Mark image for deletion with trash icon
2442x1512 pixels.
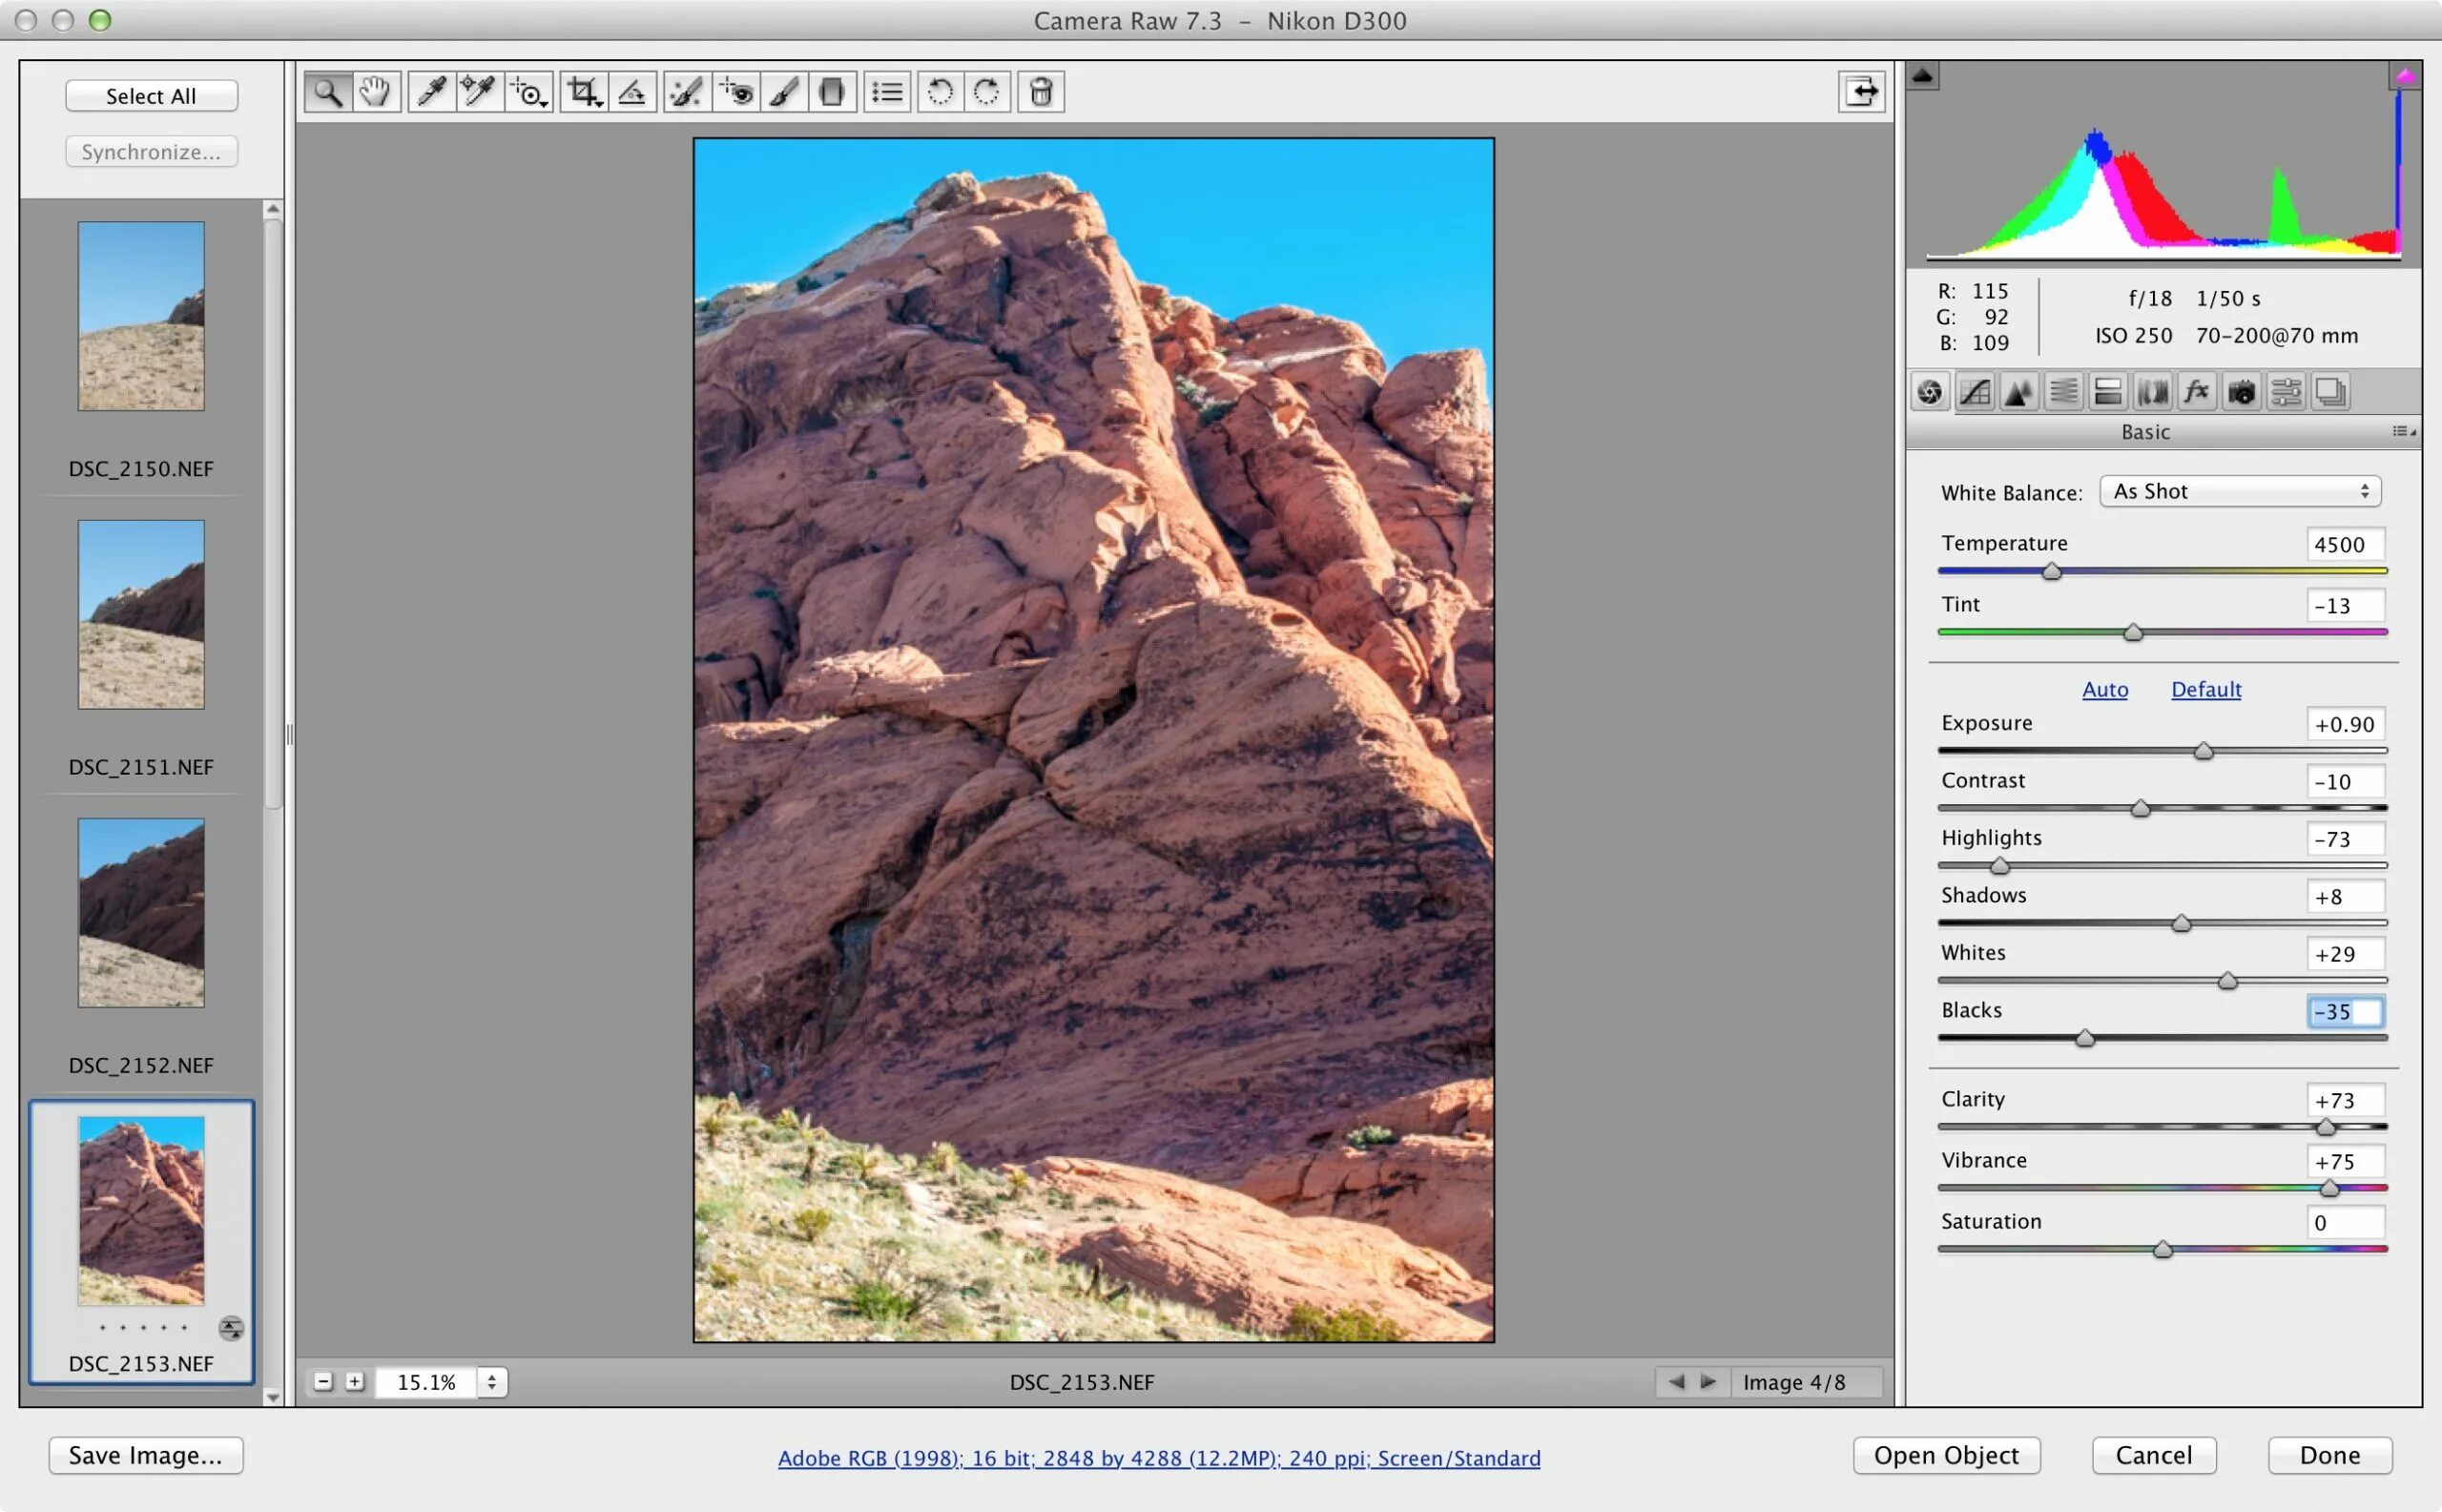pyautogui.click(x=1041, y=92)
